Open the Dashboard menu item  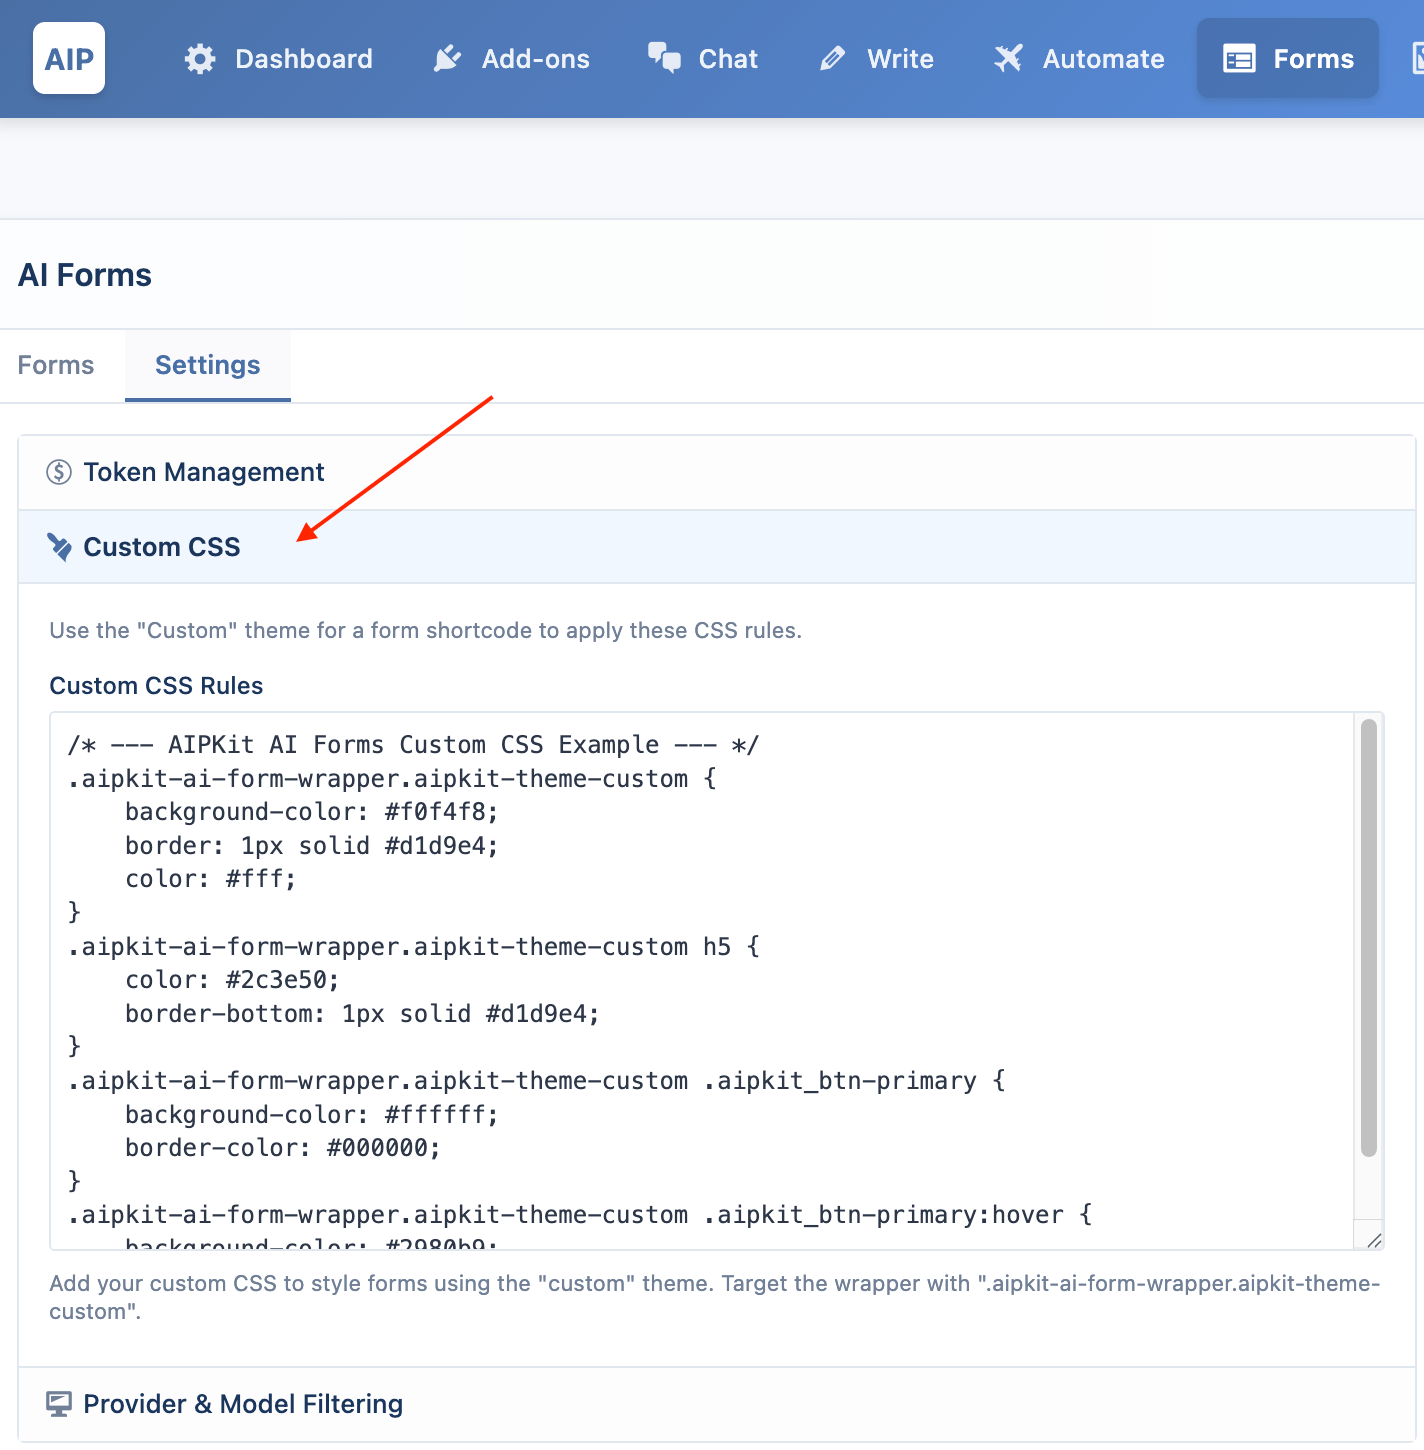tap(279, 59)
